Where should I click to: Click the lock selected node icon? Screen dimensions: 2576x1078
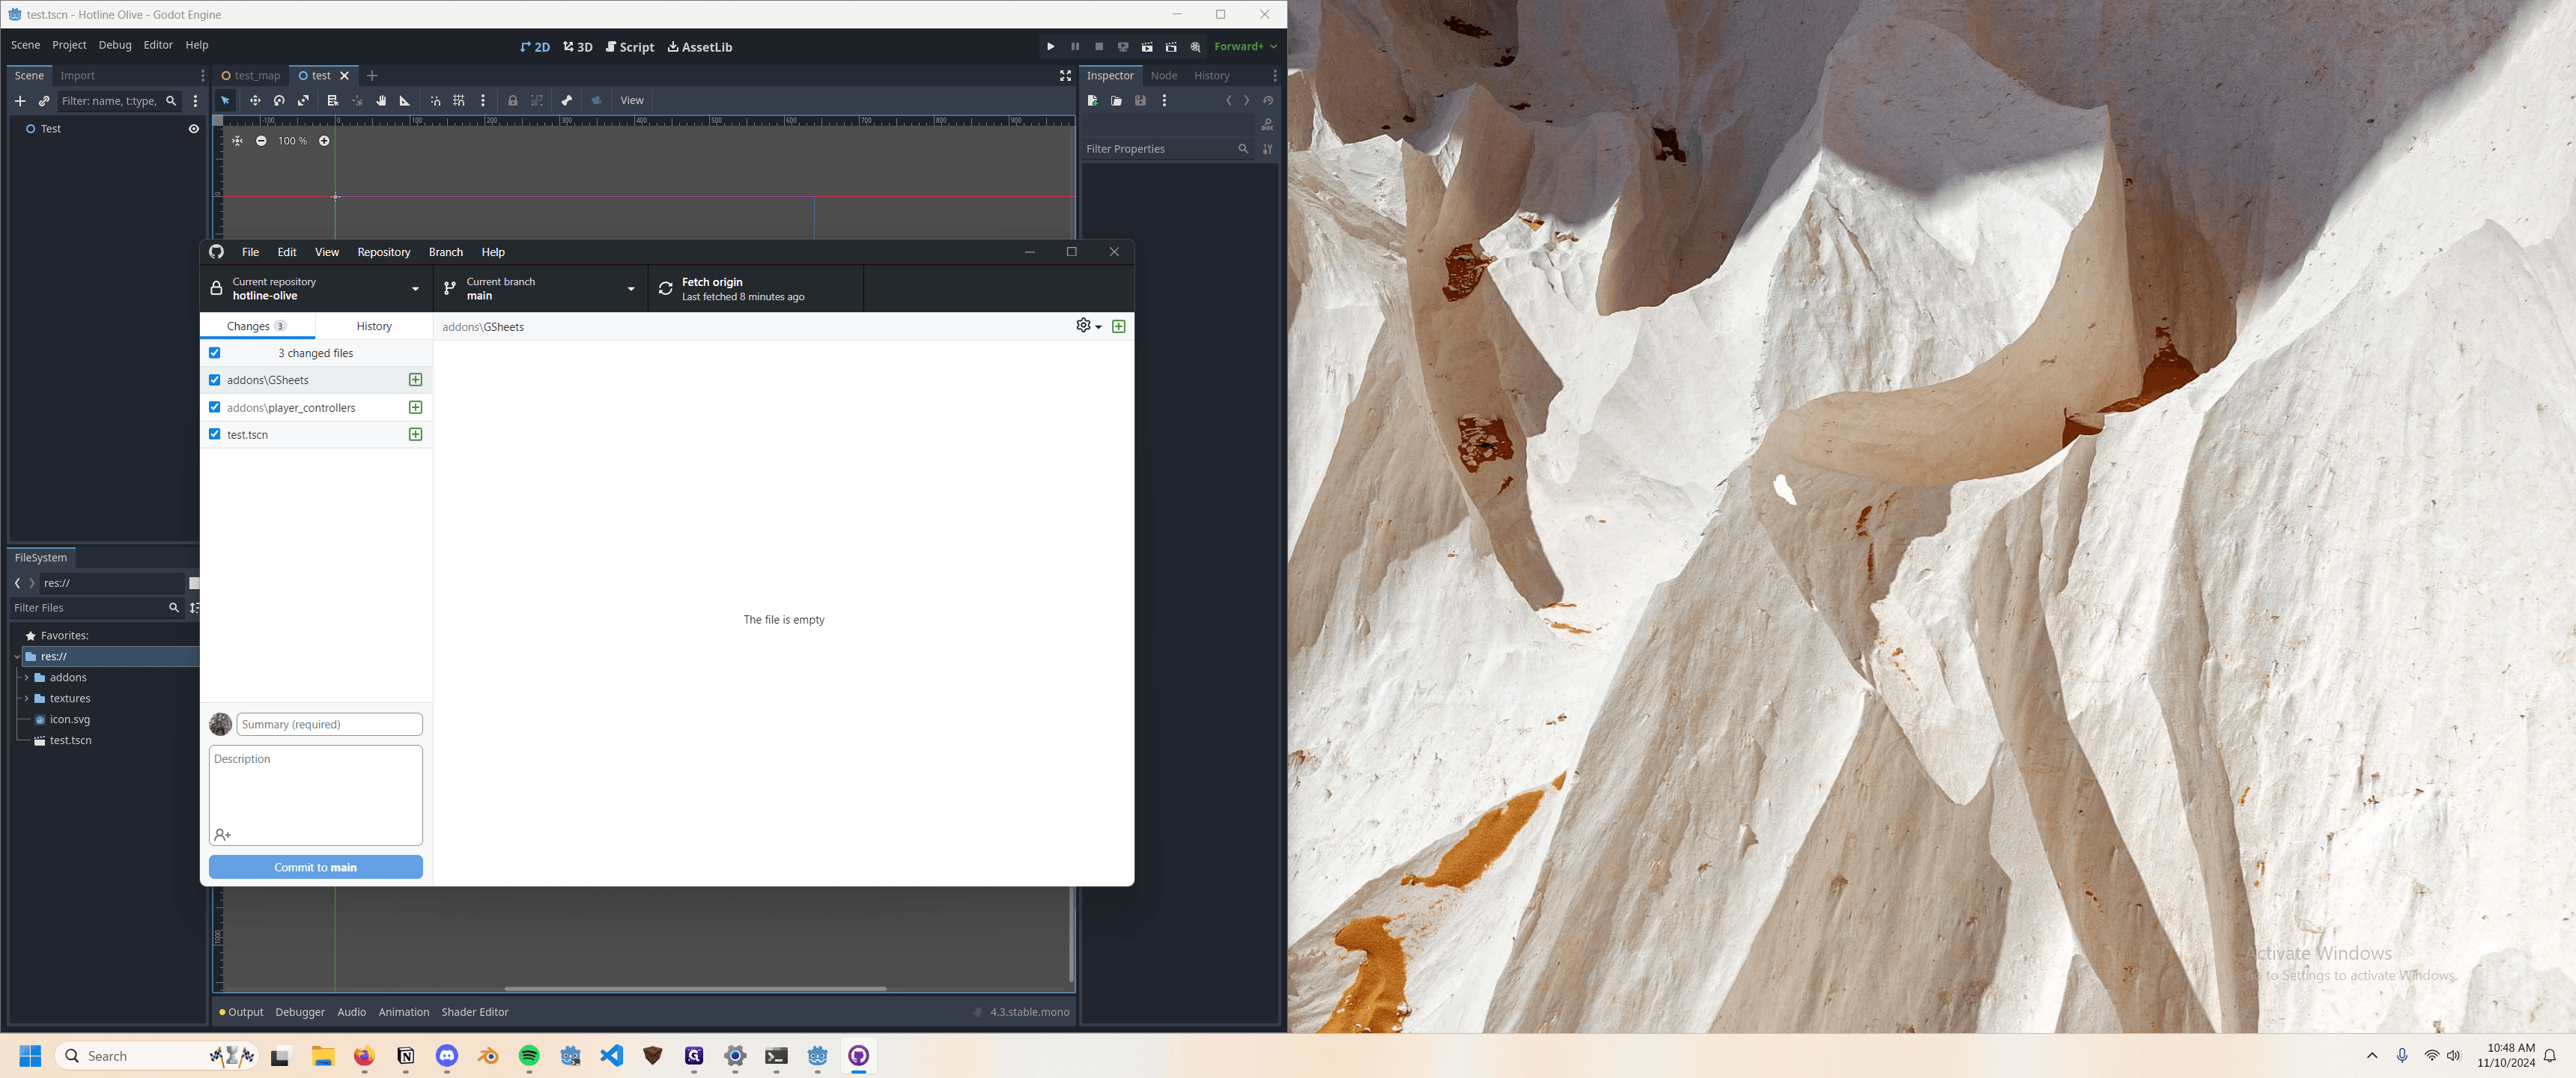[512, 101]
